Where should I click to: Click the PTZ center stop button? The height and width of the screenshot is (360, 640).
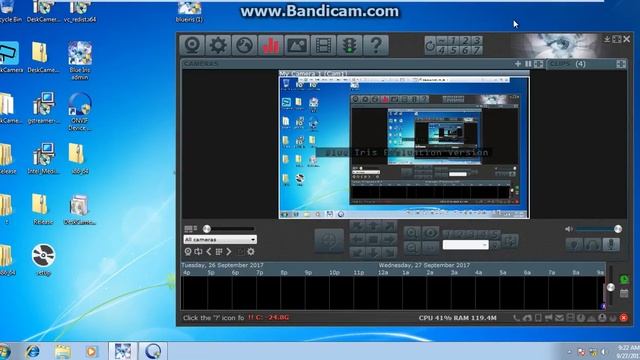(373, 239)
